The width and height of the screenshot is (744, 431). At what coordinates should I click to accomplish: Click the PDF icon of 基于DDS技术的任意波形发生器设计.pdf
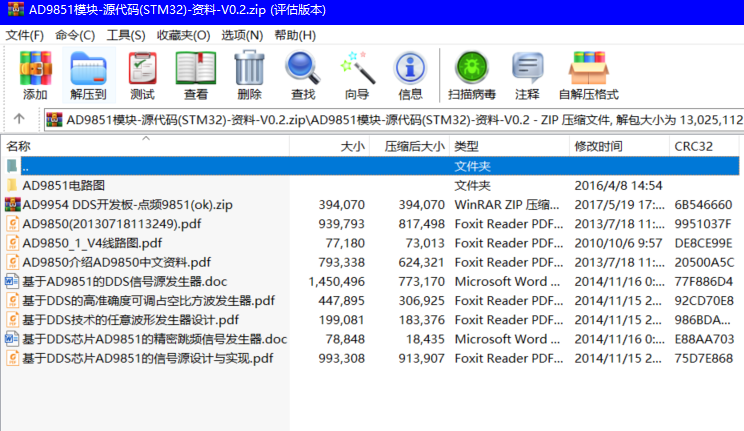coord(12,320)
